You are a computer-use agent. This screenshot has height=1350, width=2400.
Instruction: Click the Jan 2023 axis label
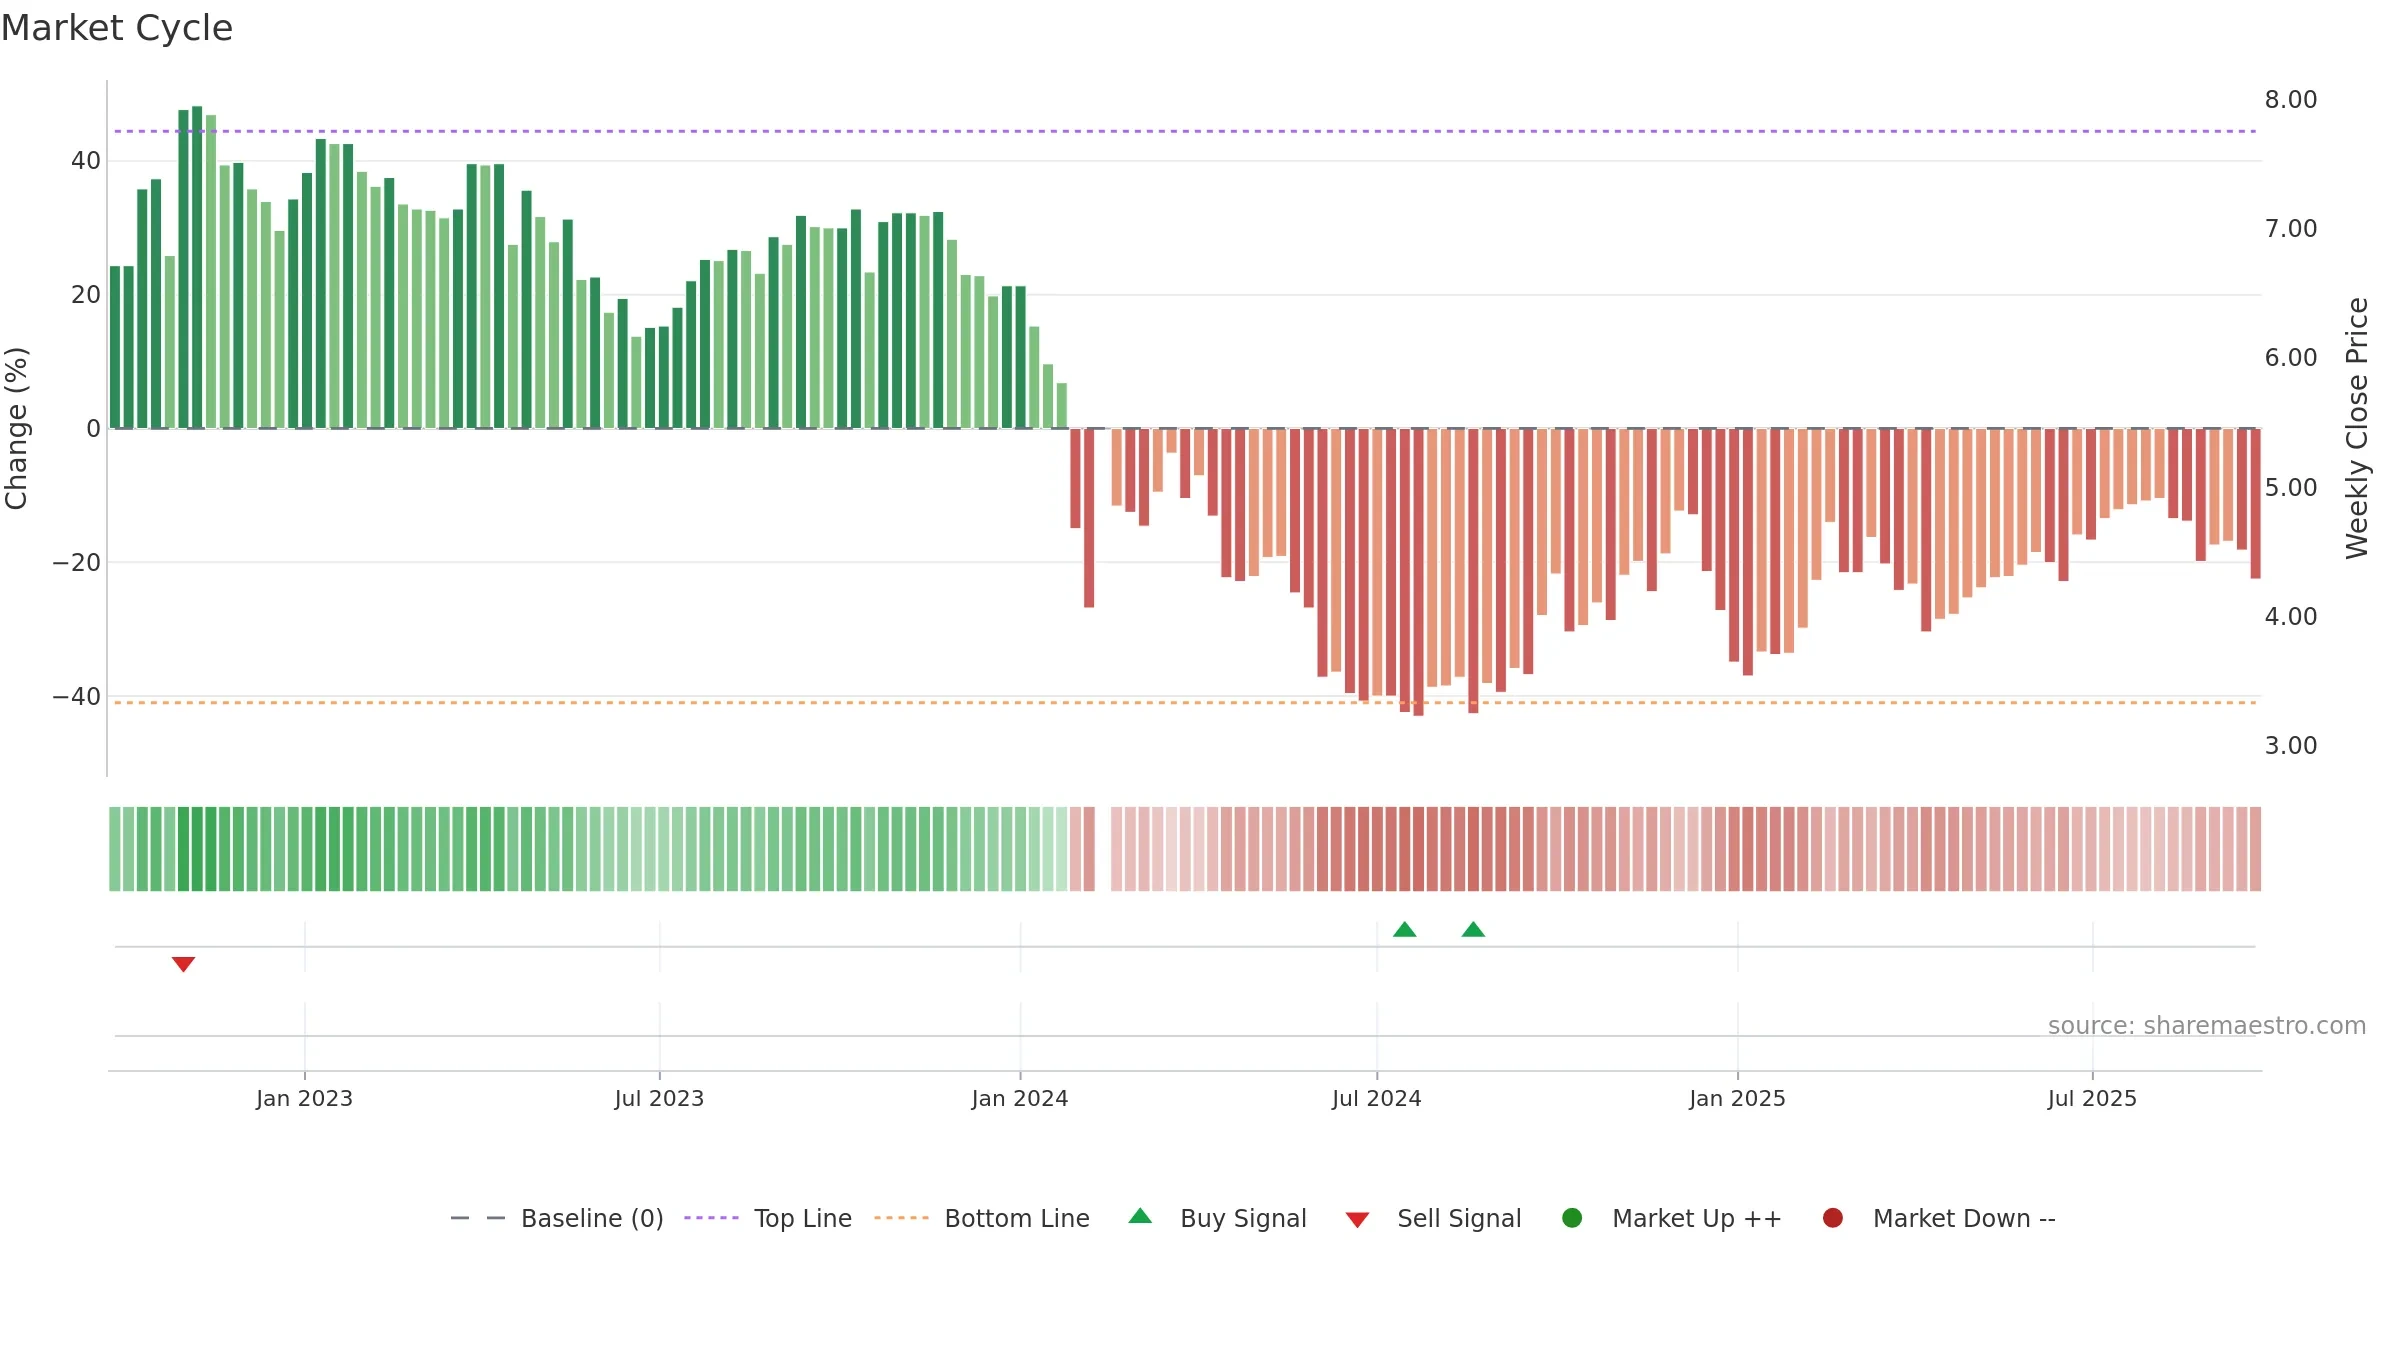click(304, 1099)
